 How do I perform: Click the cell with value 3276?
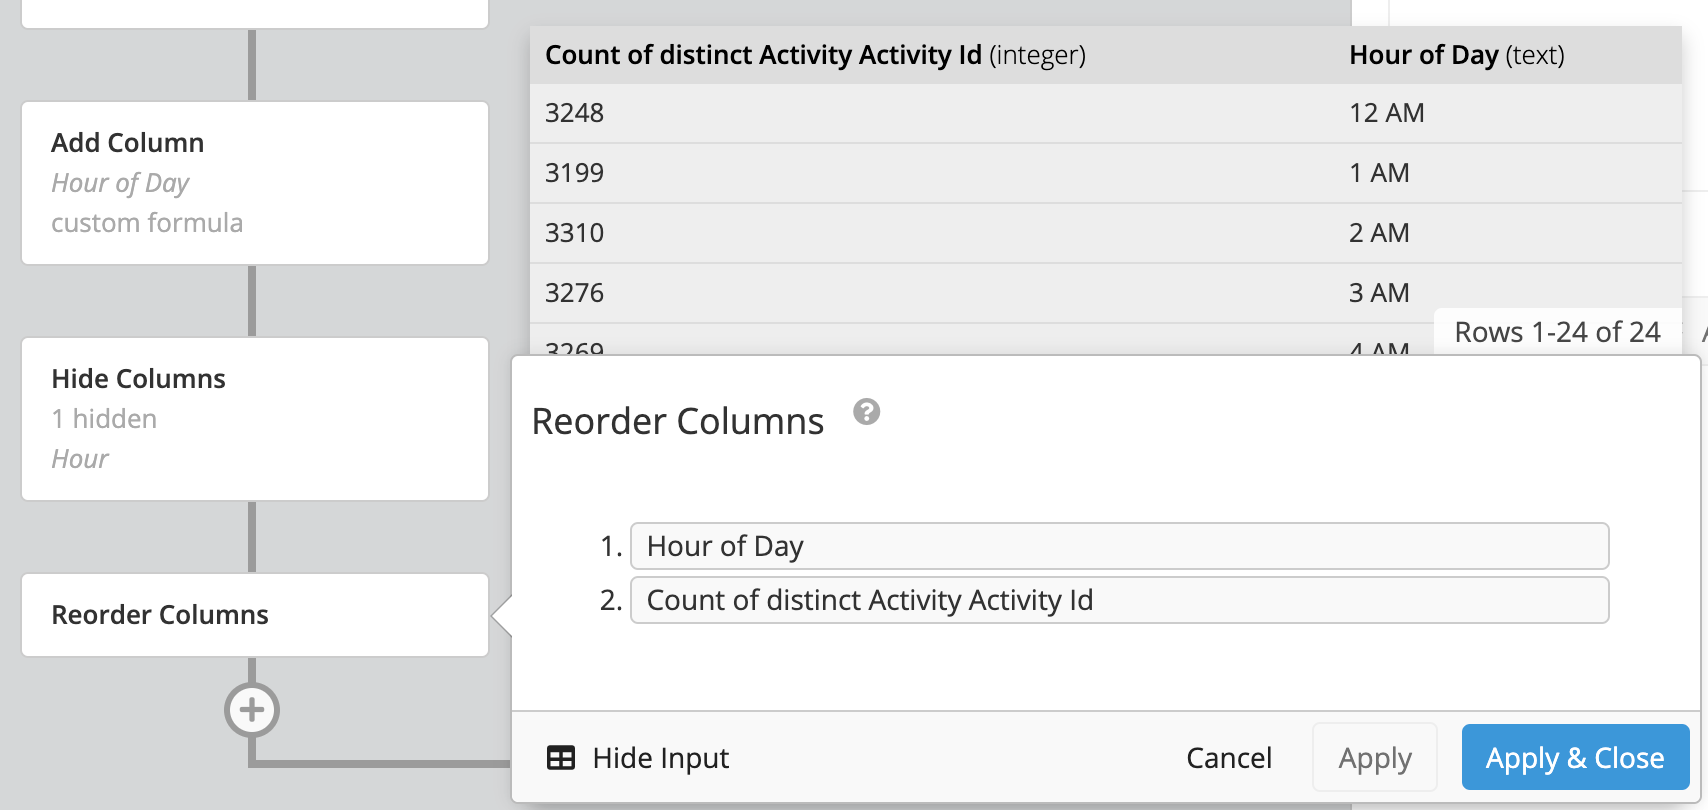coord(574,293)
